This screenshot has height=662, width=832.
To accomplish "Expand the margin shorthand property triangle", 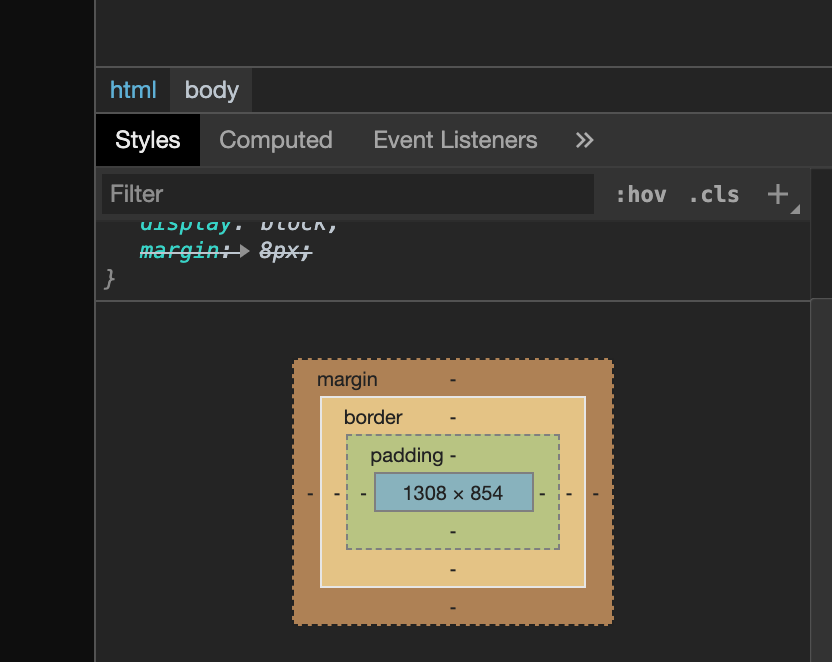I will click(x=246, y=252).
